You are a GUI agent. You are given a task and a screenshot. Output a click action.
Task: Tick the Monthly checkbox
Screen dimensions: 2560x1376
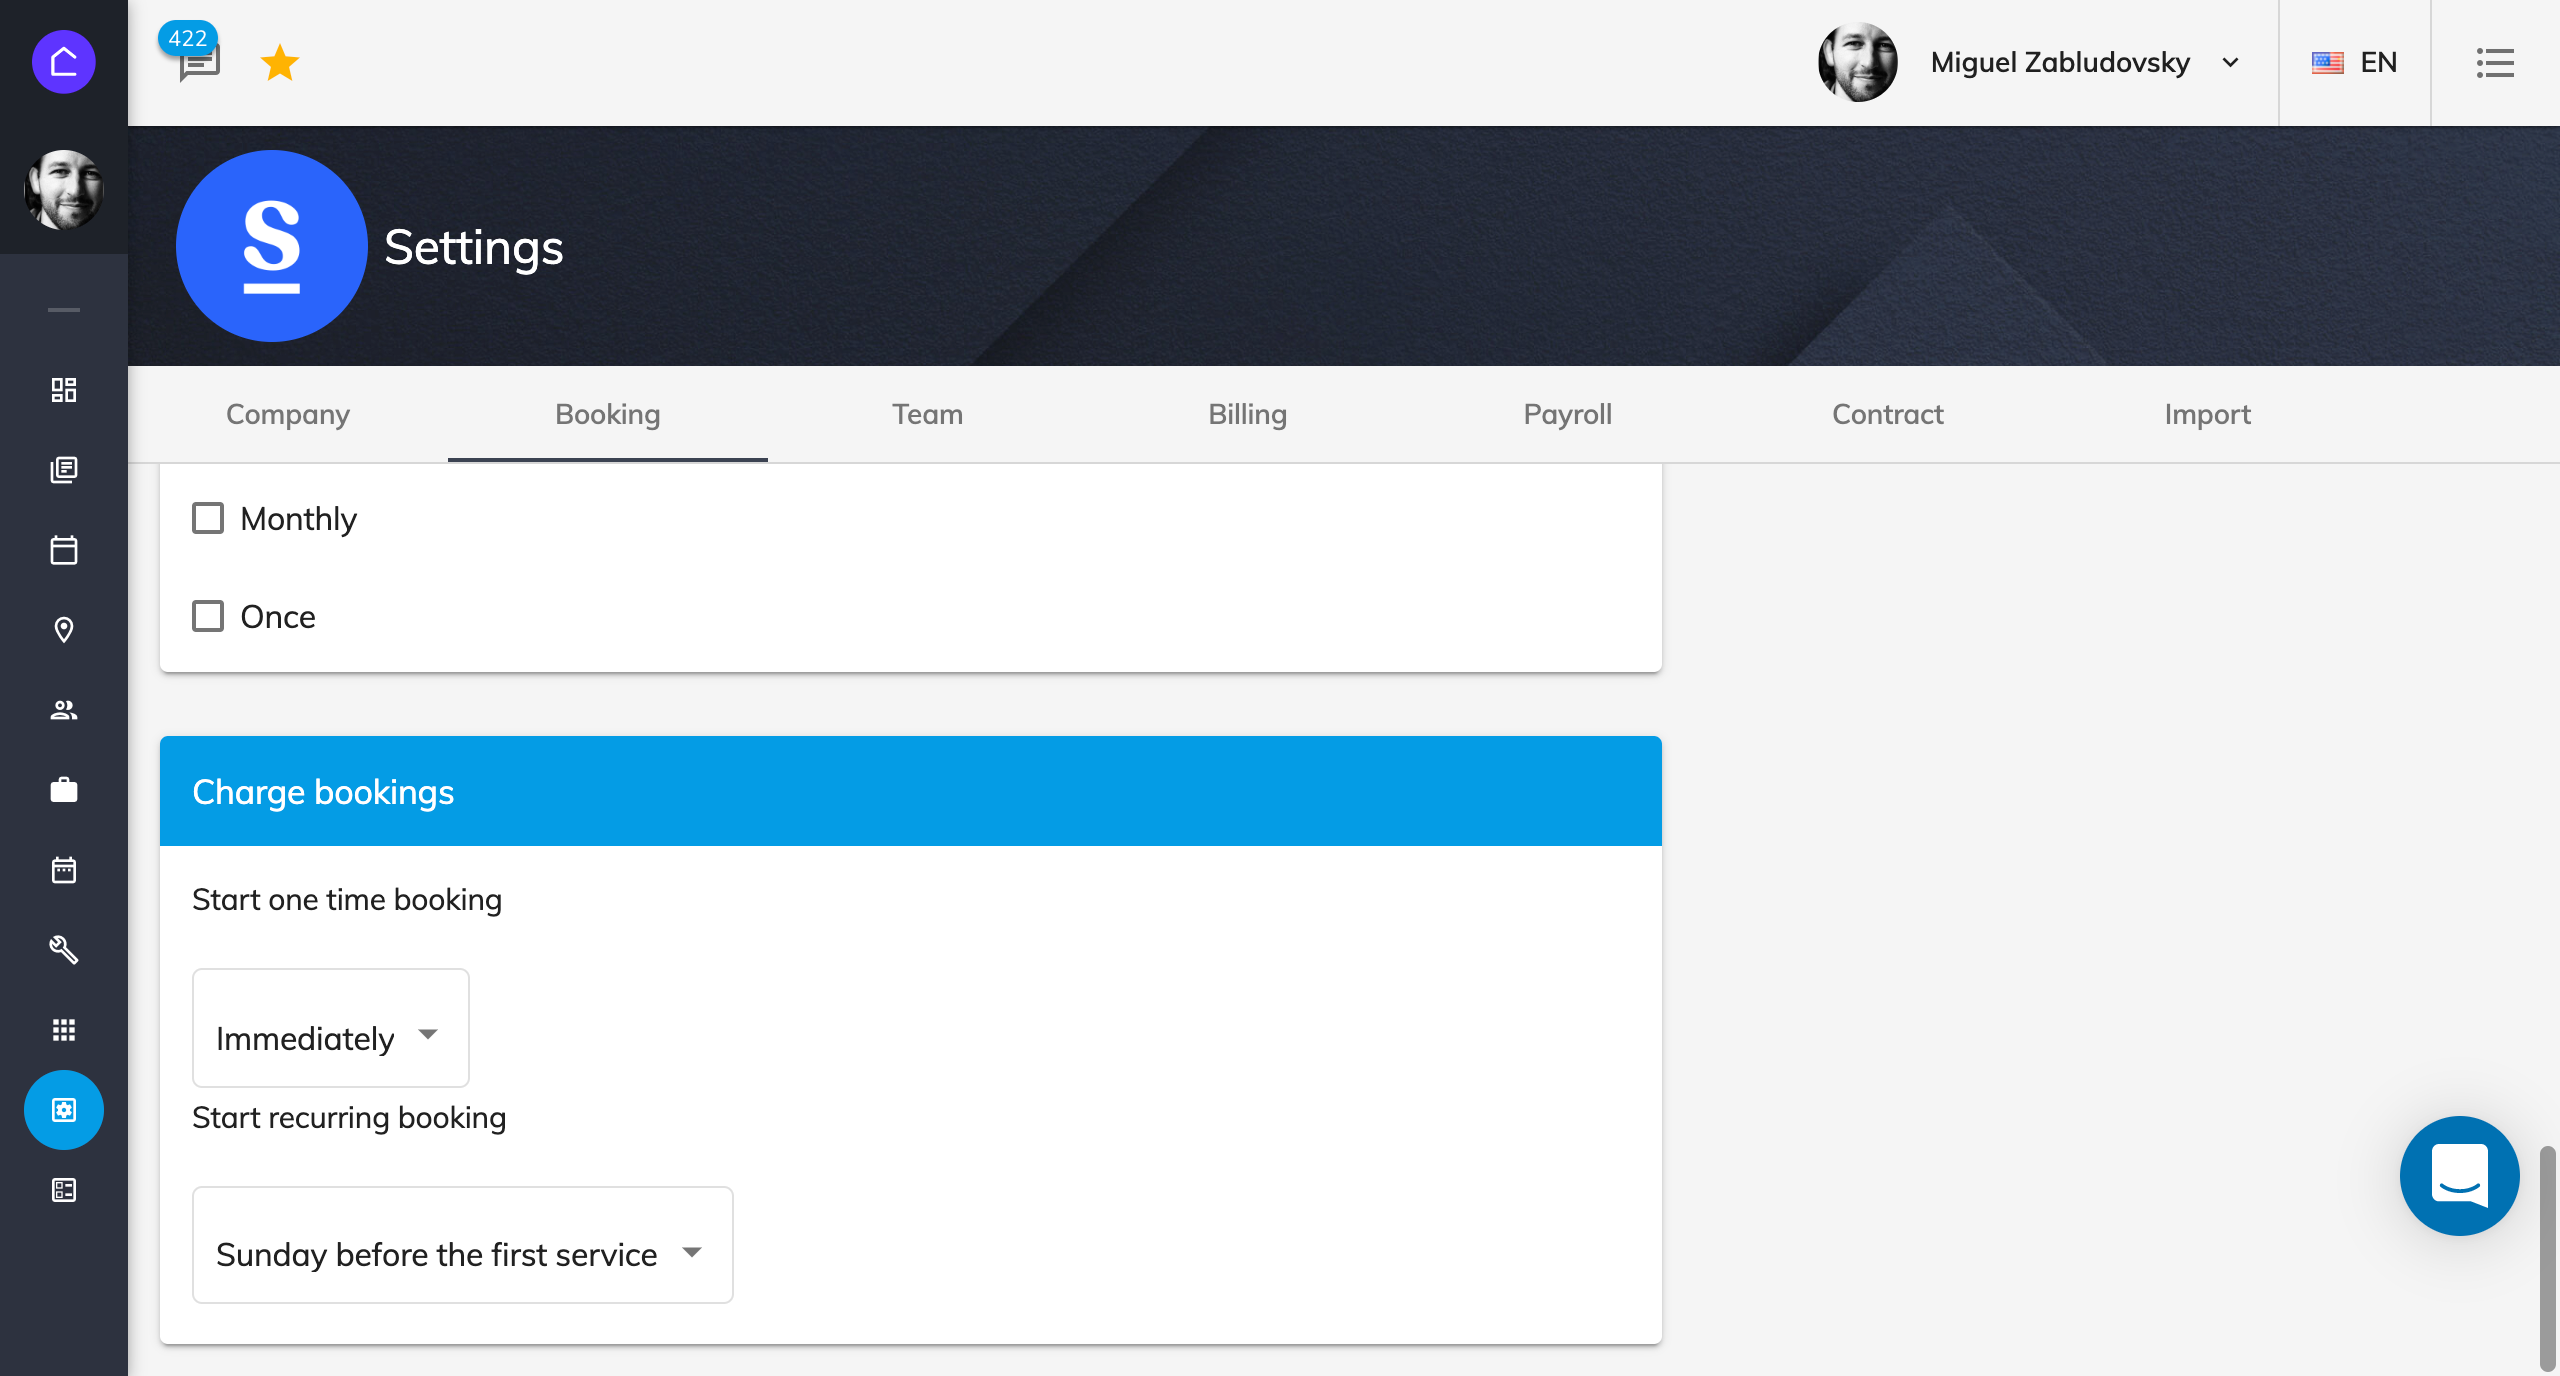(208, 518)
